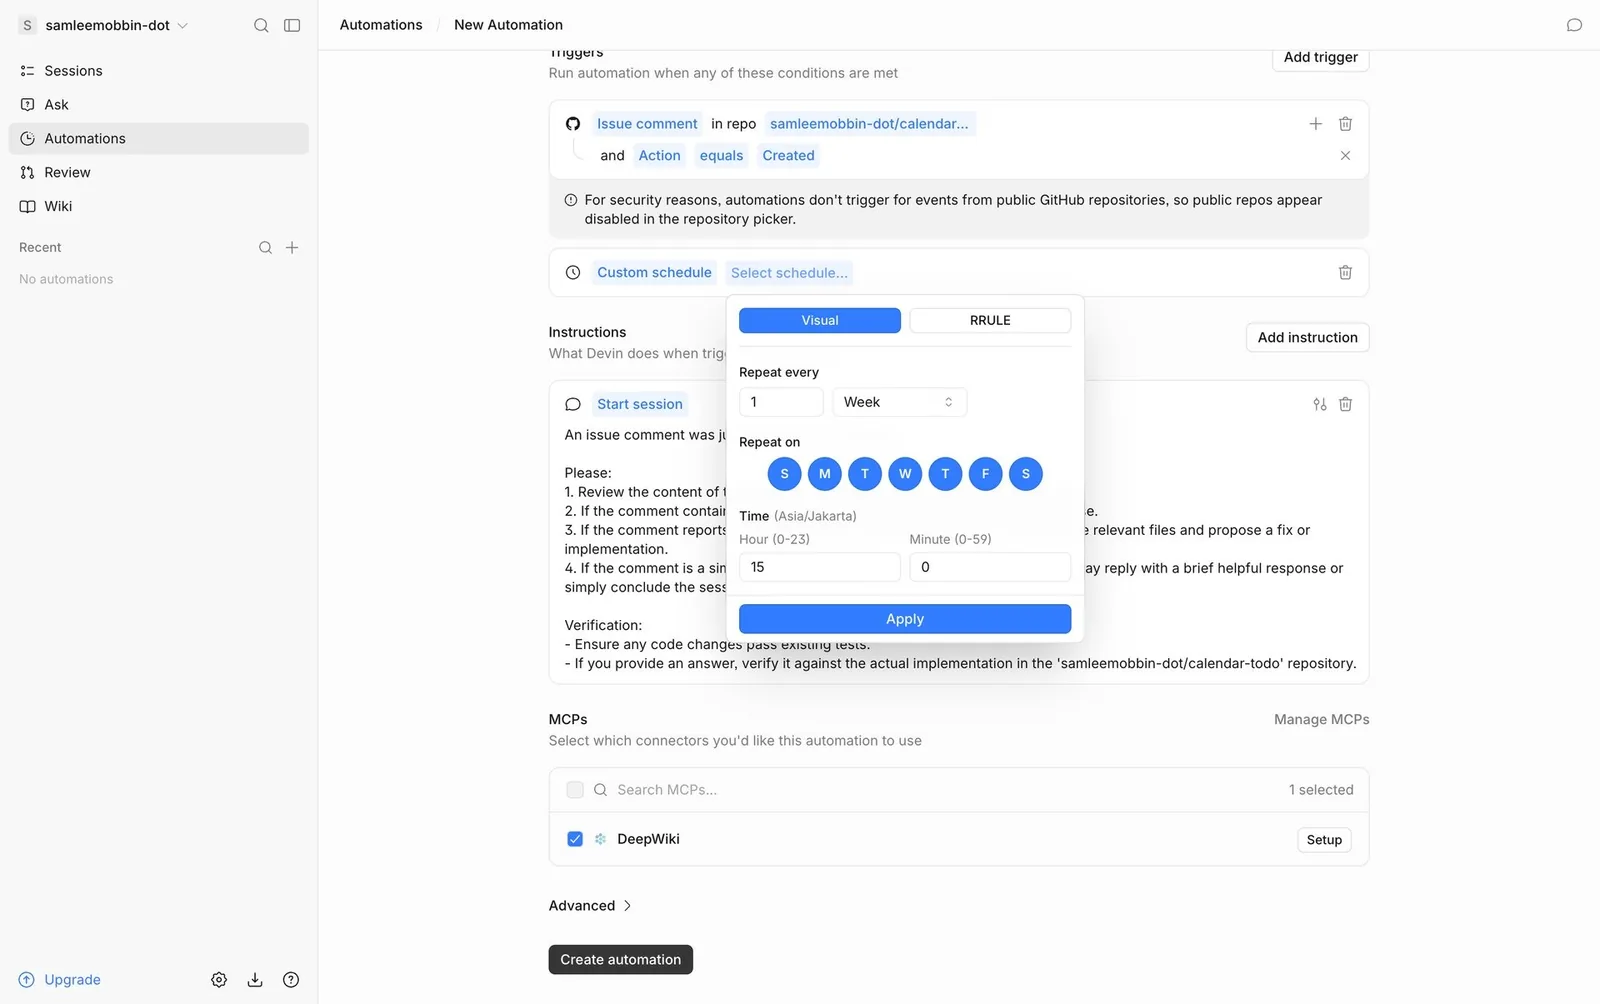Delete the Start session instruction
This screenshot has height=1004, width=1600.
(1346, 404)
